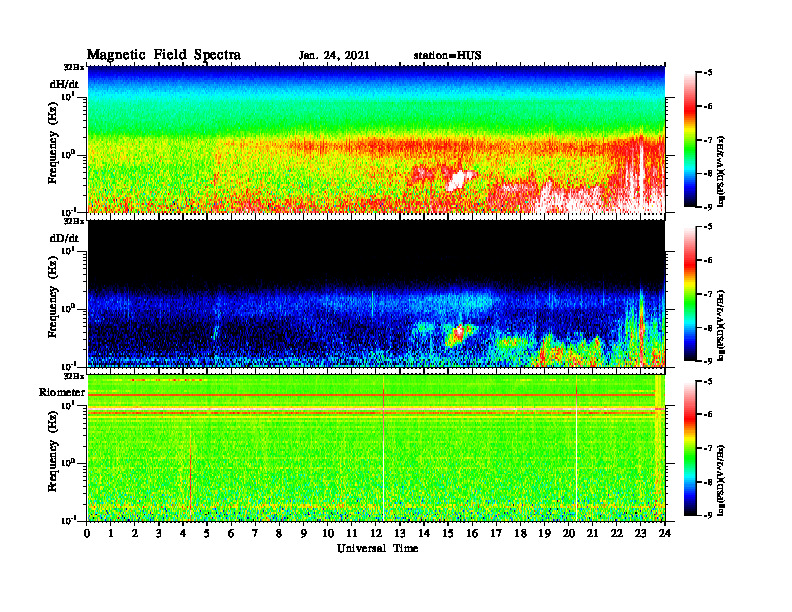Click hour label "5" on time axis
The width and height of the screenshot is (792, 612).
207,533
